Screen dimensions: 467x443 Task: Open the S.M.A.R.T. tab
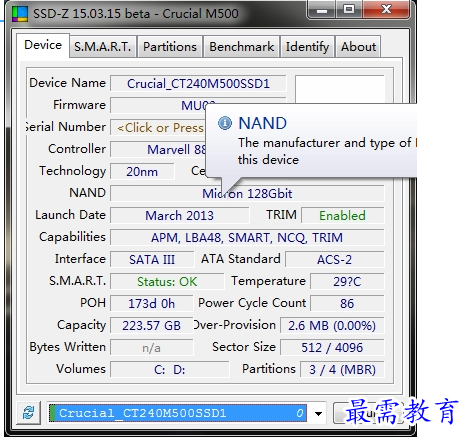pos(103,47)
